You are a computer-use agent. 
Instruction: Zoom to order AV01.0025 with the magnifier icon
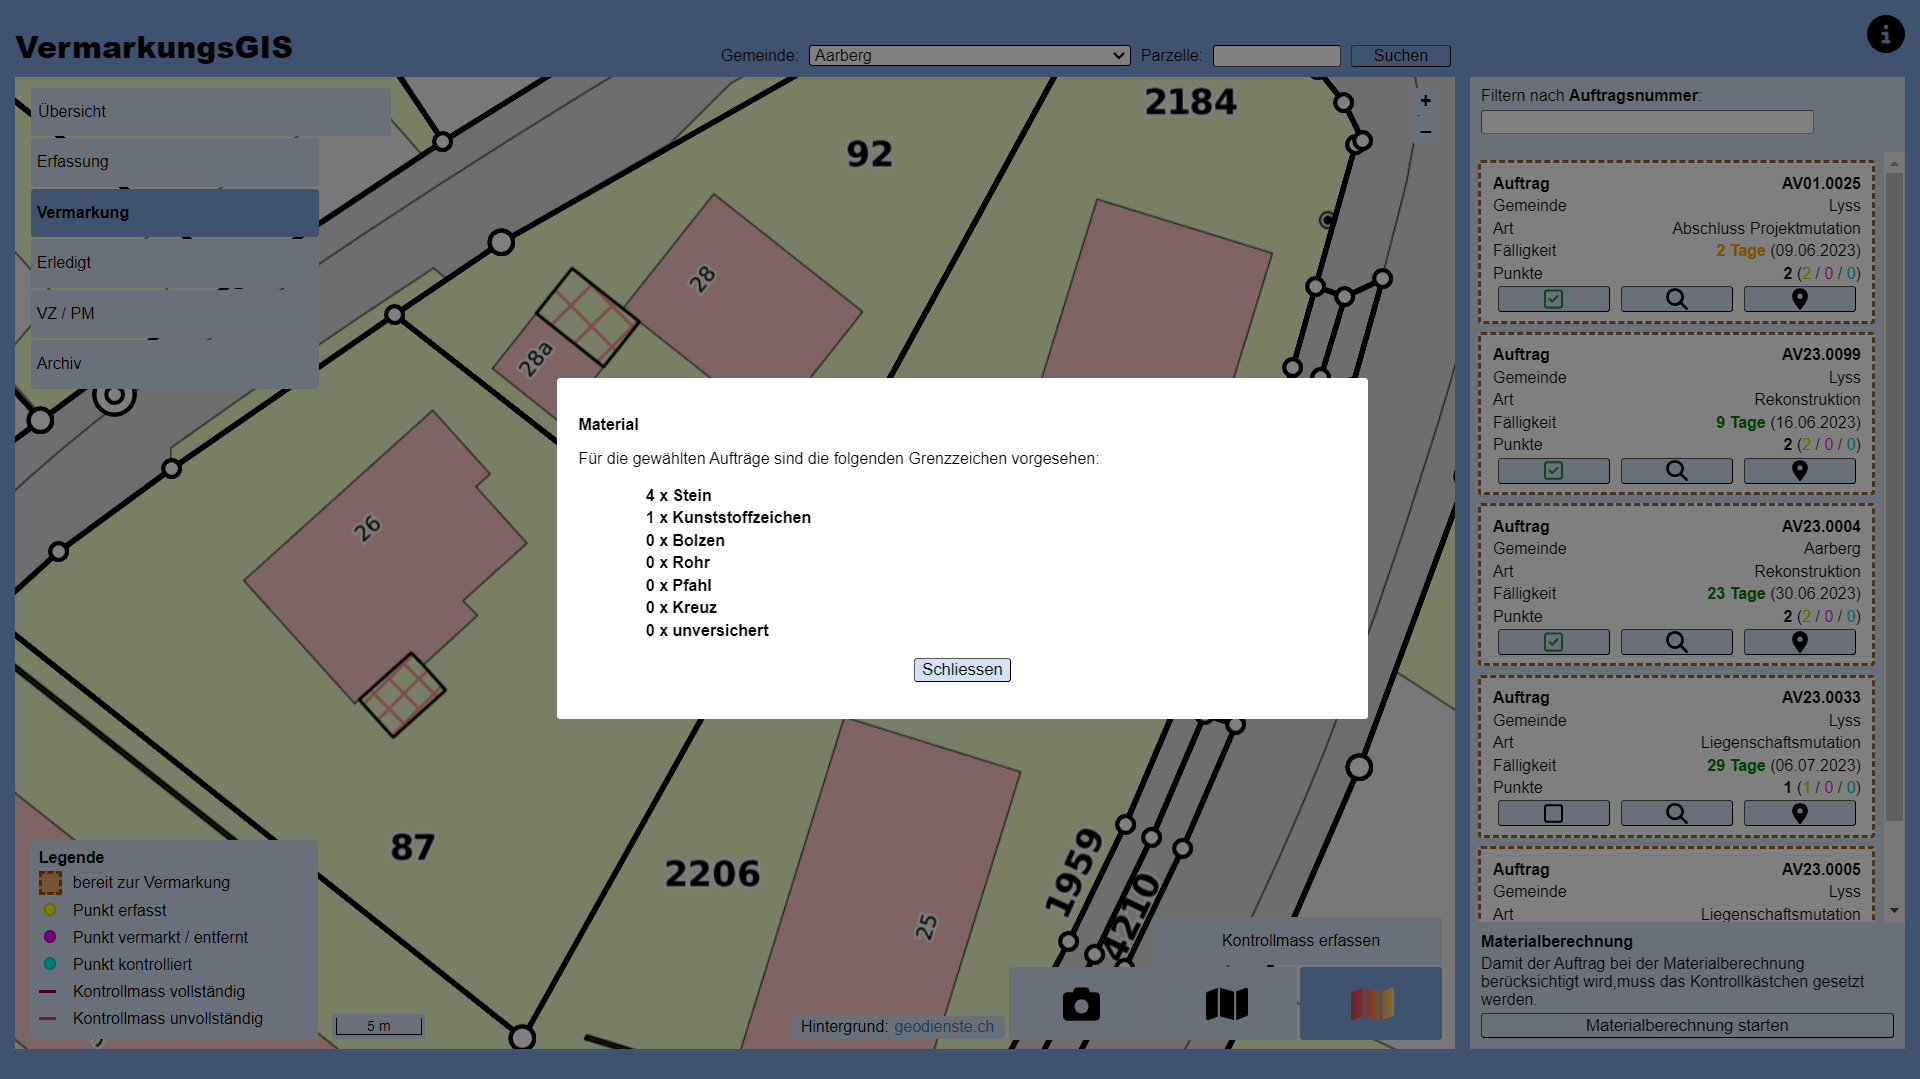point(1676,298)
